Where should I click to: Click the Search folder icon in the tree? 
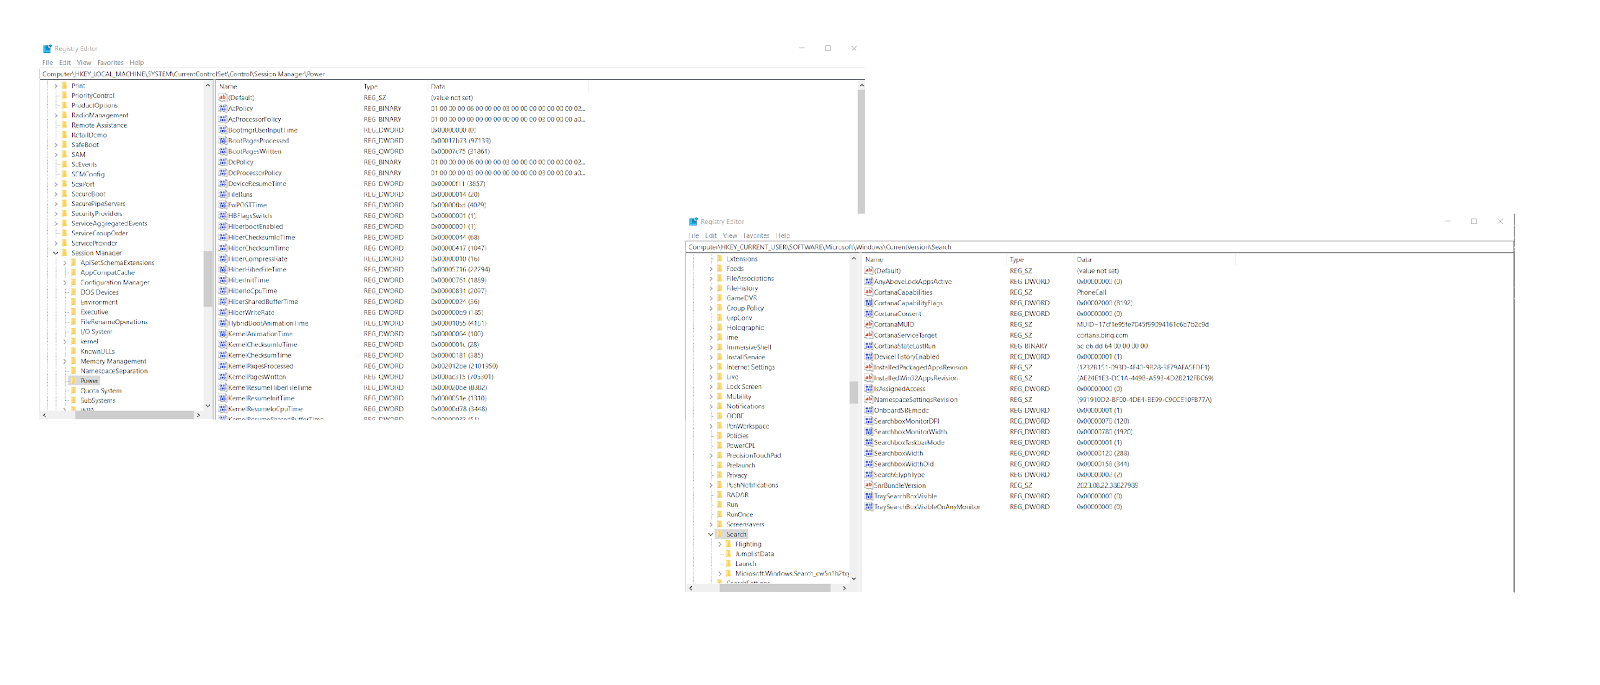(x=720, y=534)
